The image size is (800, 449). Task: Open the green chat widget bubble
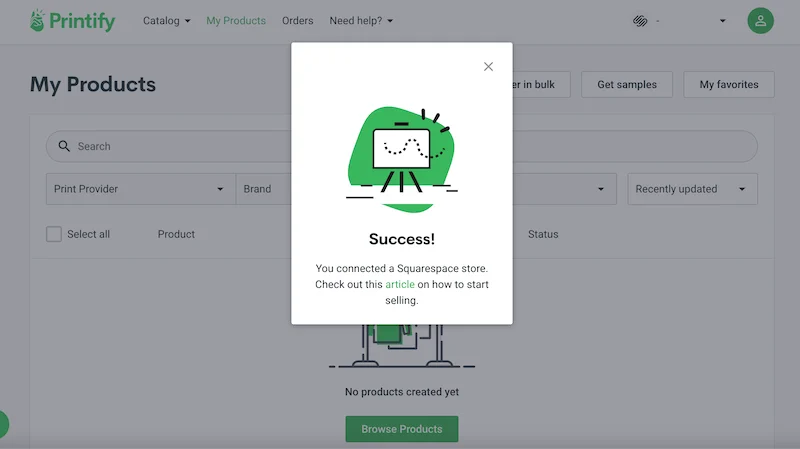(3, 424)
